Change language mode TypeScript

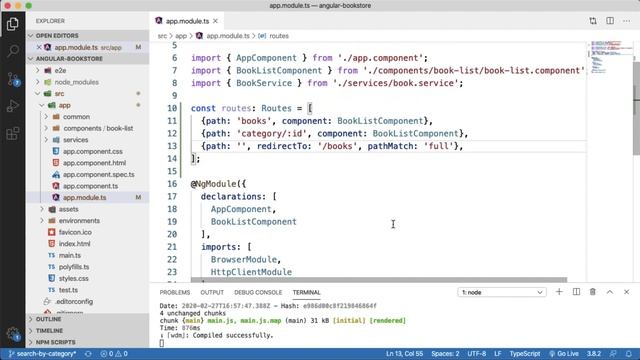(525, 354)
